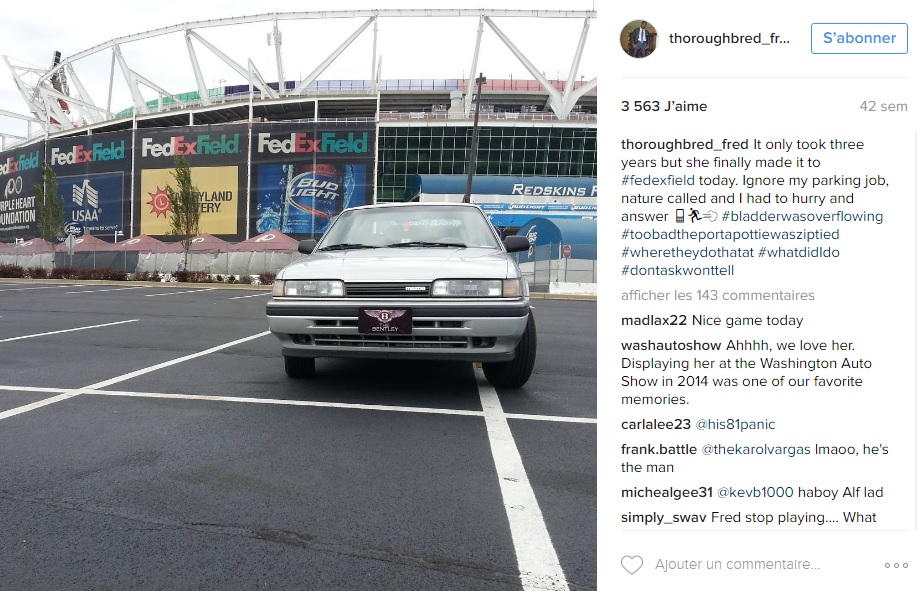Open thoroughbred_fred's profile picture avatar
The width and height of the screenshot is (917, 591).
tap(639, 39)
